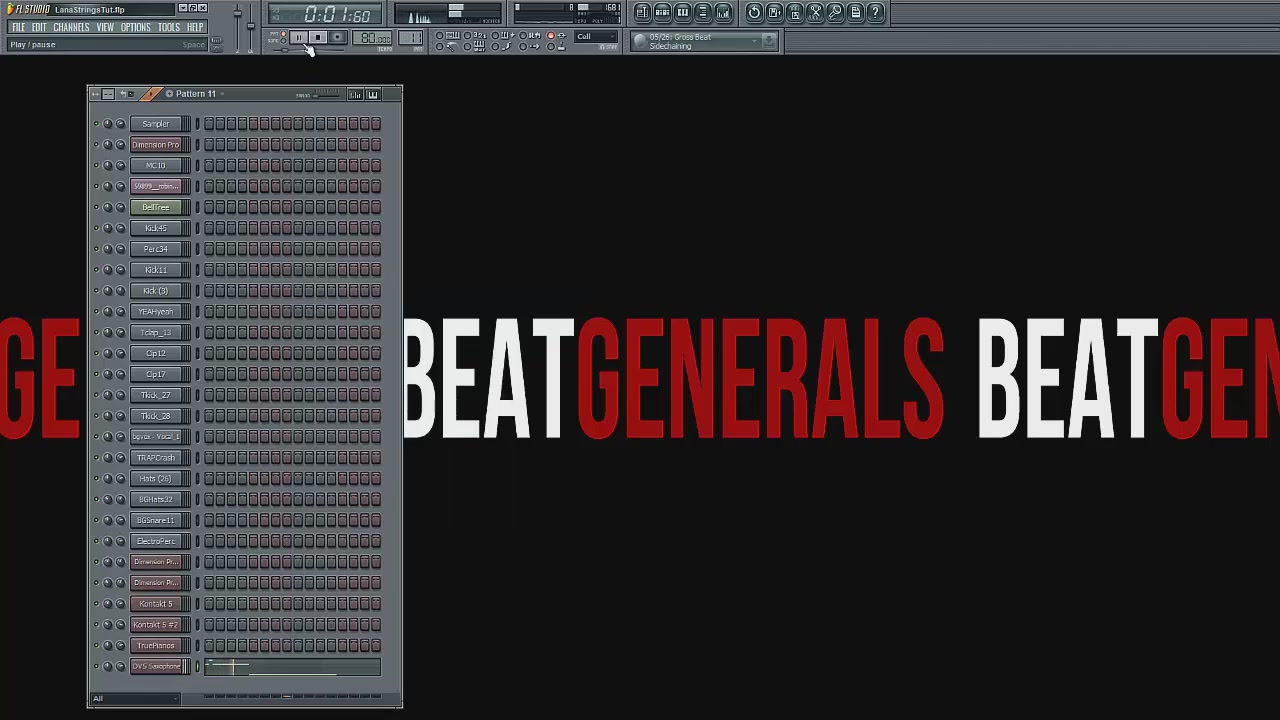Select the Sampler channel button
Image resolution: width=1280 pixels, height=720 pixels.
tap(156, 124)
